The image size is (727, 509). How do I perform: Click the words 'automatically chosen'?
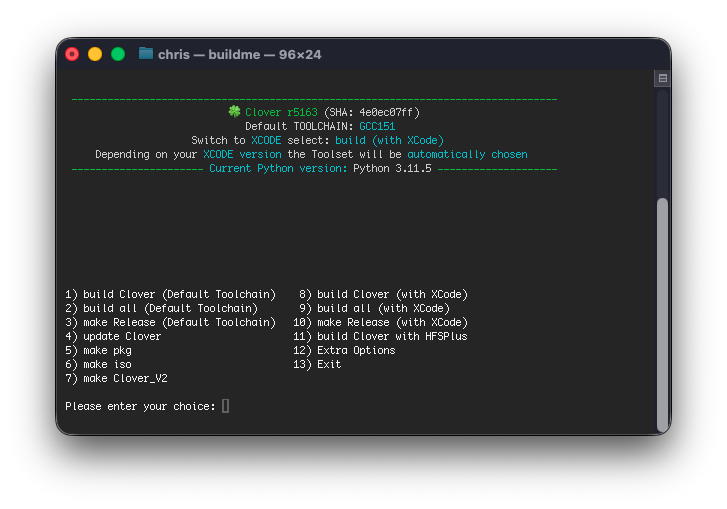point(467,154)
